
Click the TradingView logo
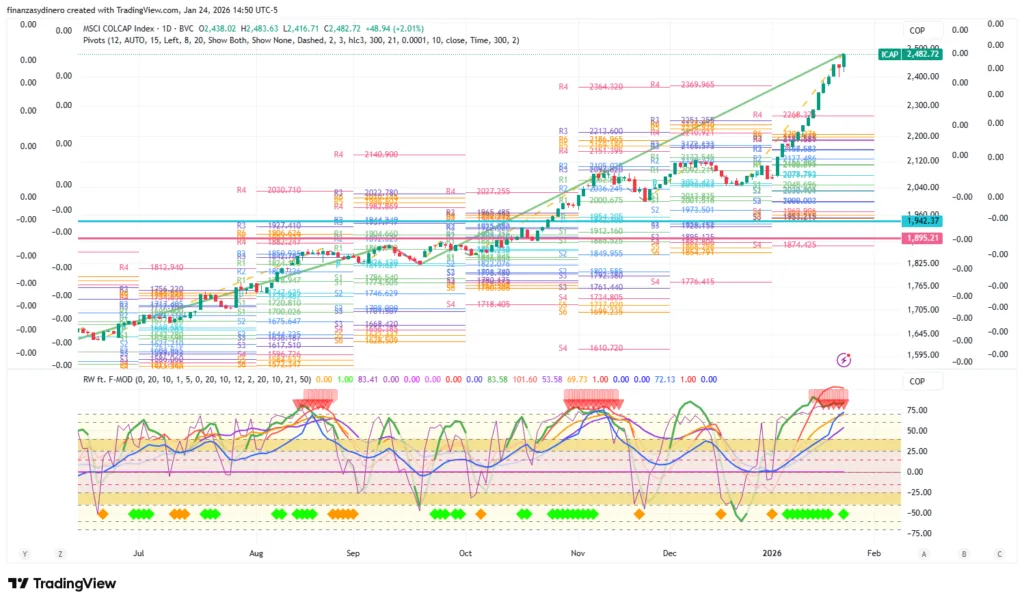62,584
